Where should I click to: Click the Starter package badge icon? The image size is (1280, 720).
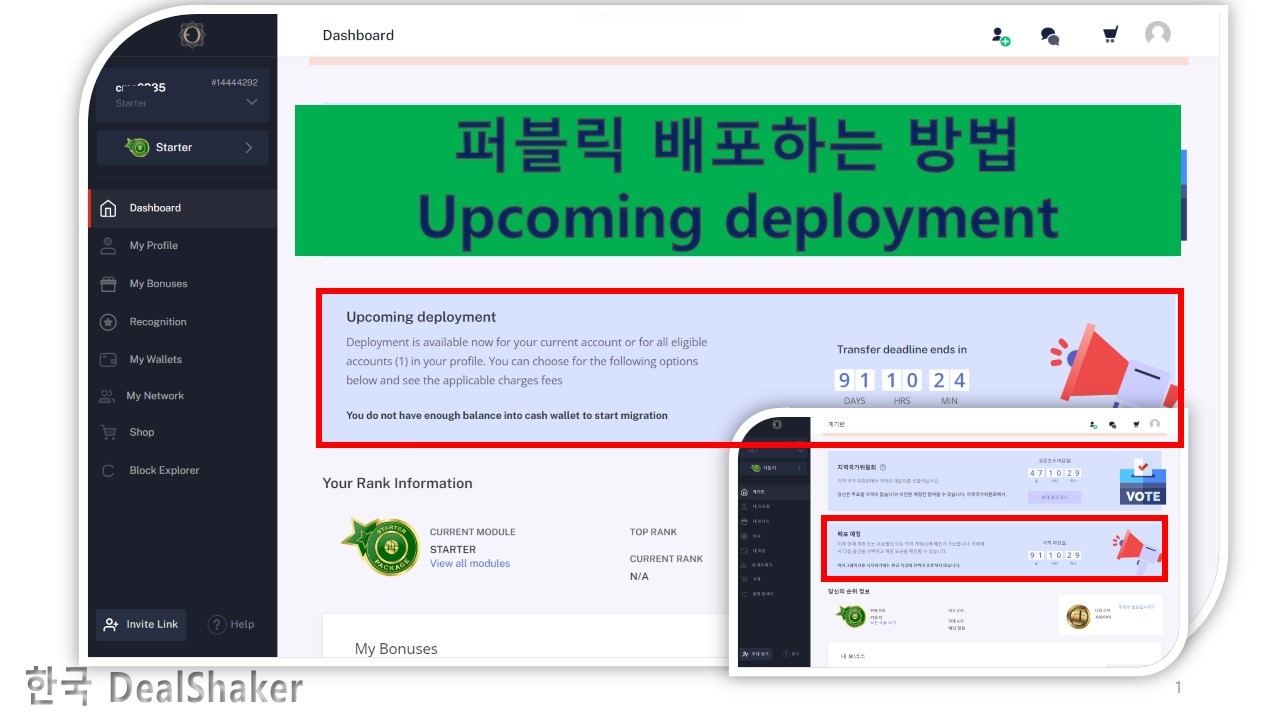[x=140, y=147]
